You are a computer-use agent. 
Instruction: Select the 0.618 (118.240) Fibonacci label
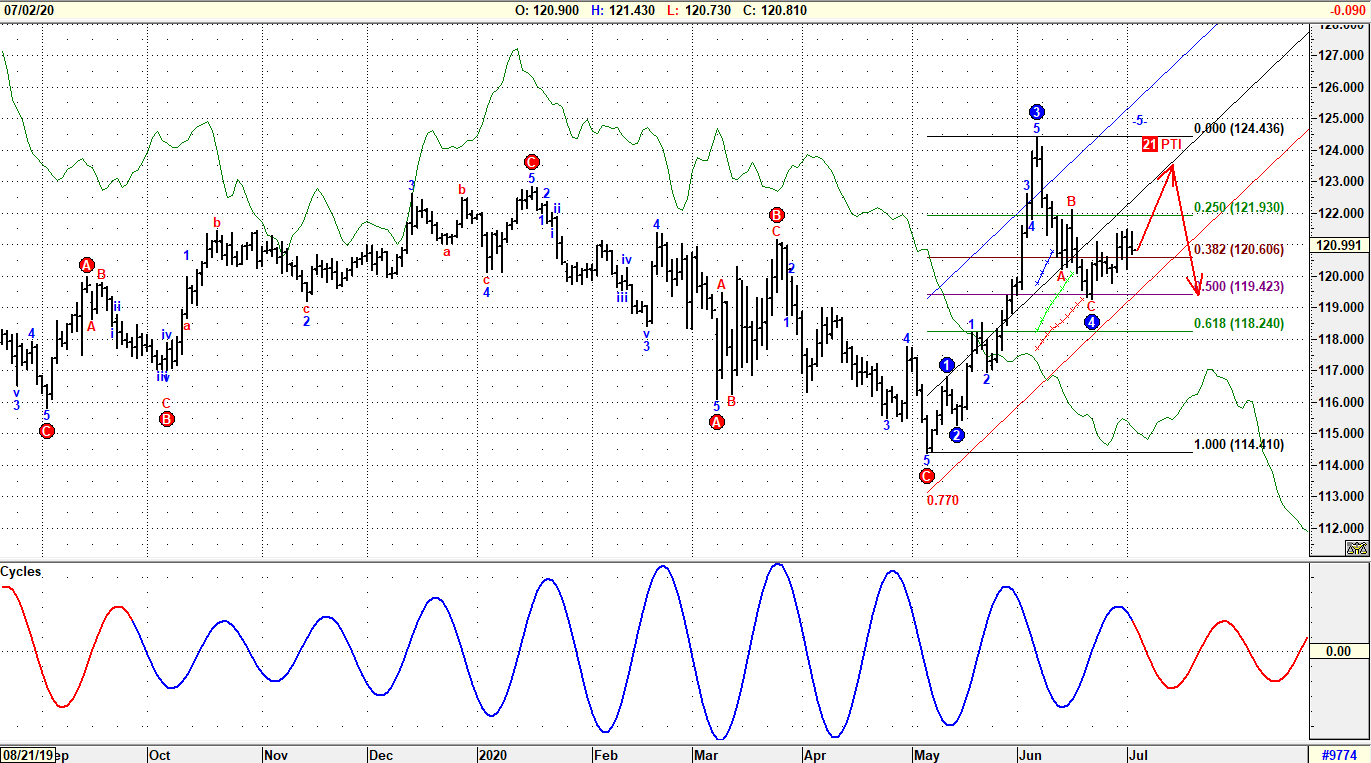(1239, 323)
